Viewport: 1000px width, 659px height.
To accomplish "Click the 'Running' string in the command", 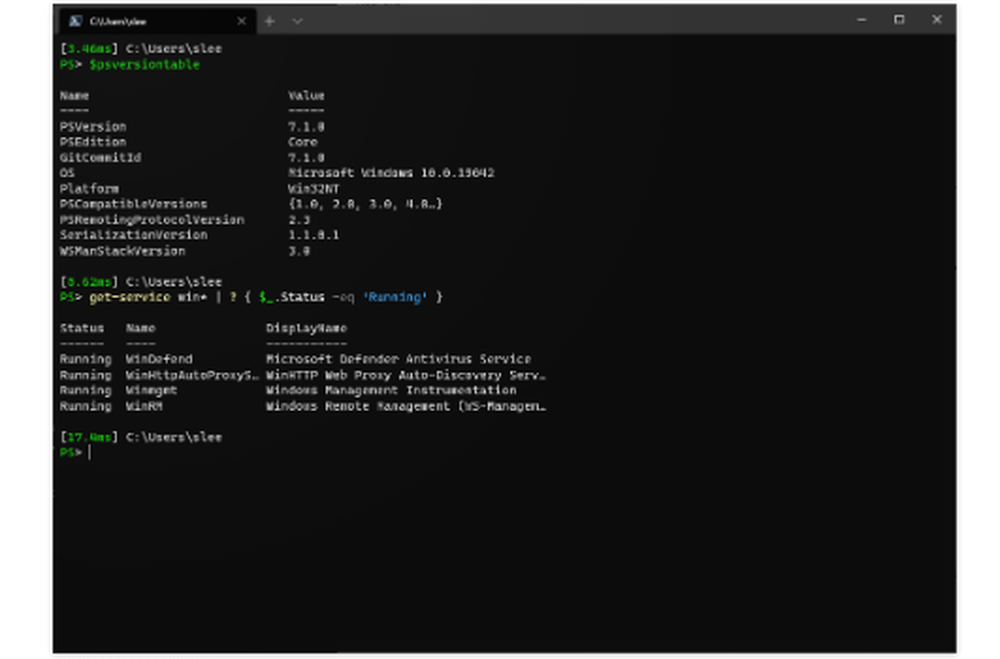I will (x=395, y=297).
